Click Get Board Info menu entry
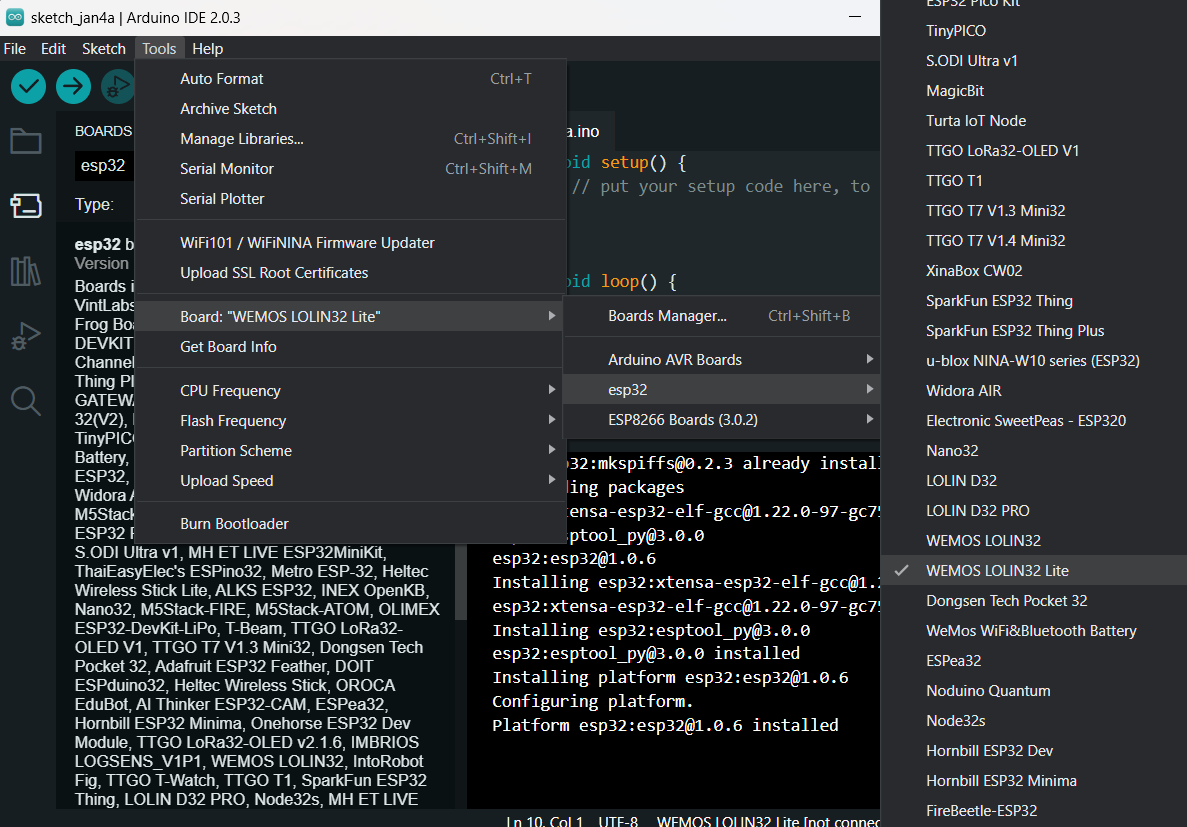The width and height of the screenshot is (1187, 827). pyautogui.click(x=350, y=347)
